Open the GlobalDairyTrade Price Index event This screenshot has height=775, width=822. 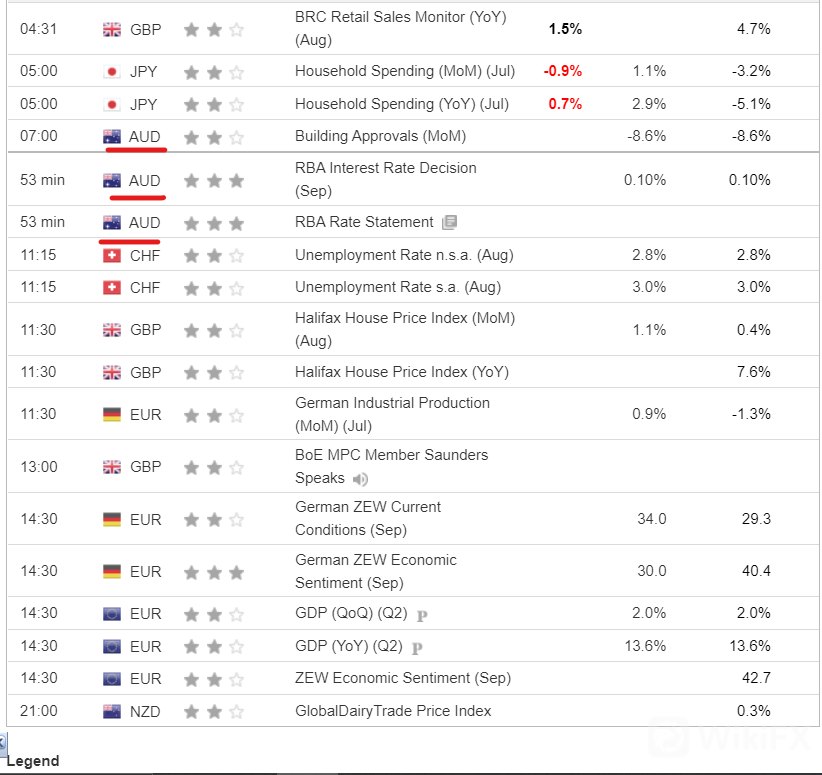[393, 711]
